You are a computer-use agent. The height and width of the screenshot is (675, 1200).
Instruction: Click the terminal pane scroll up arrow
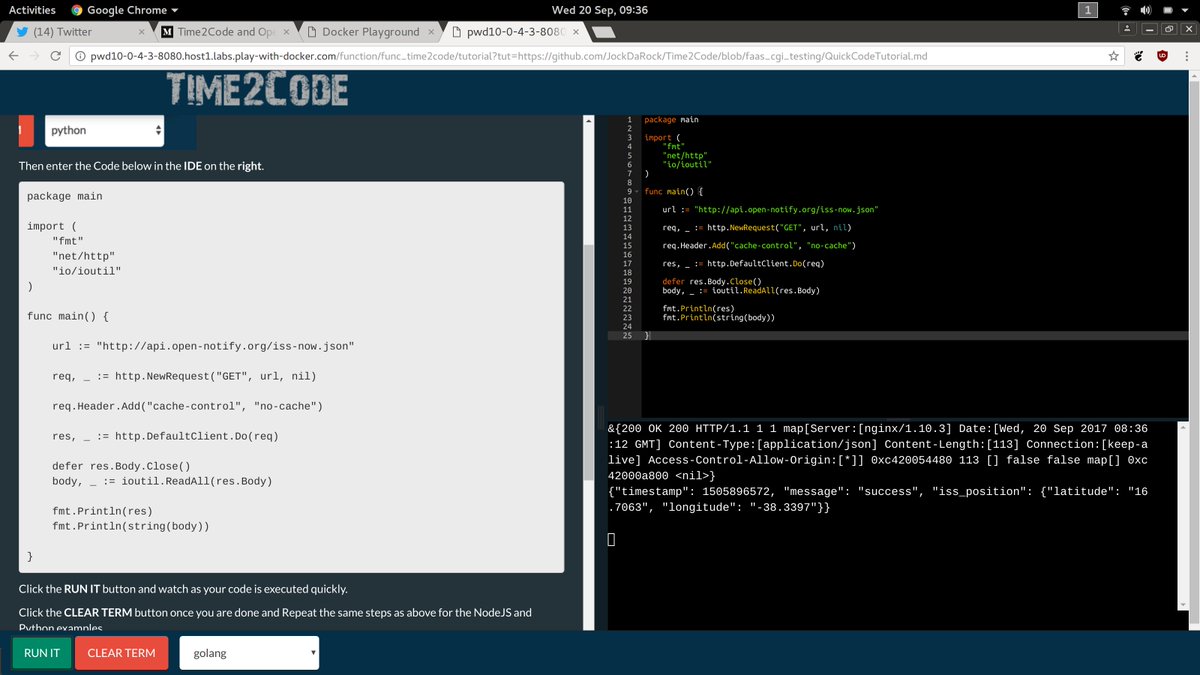(x=1183, y=428)
